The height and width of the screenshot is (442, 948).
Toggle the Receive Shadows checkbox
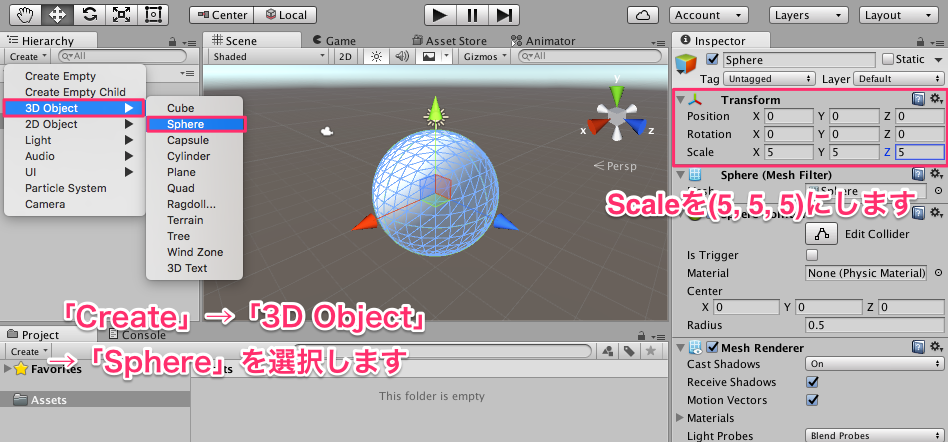(813, 382)
